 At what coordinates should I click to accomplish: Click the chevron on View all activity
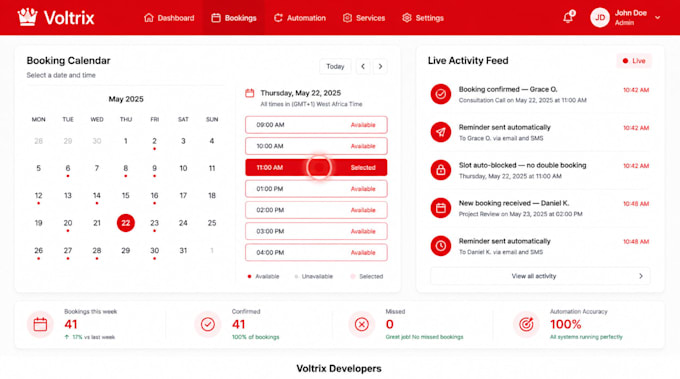(x=641, y=276)
